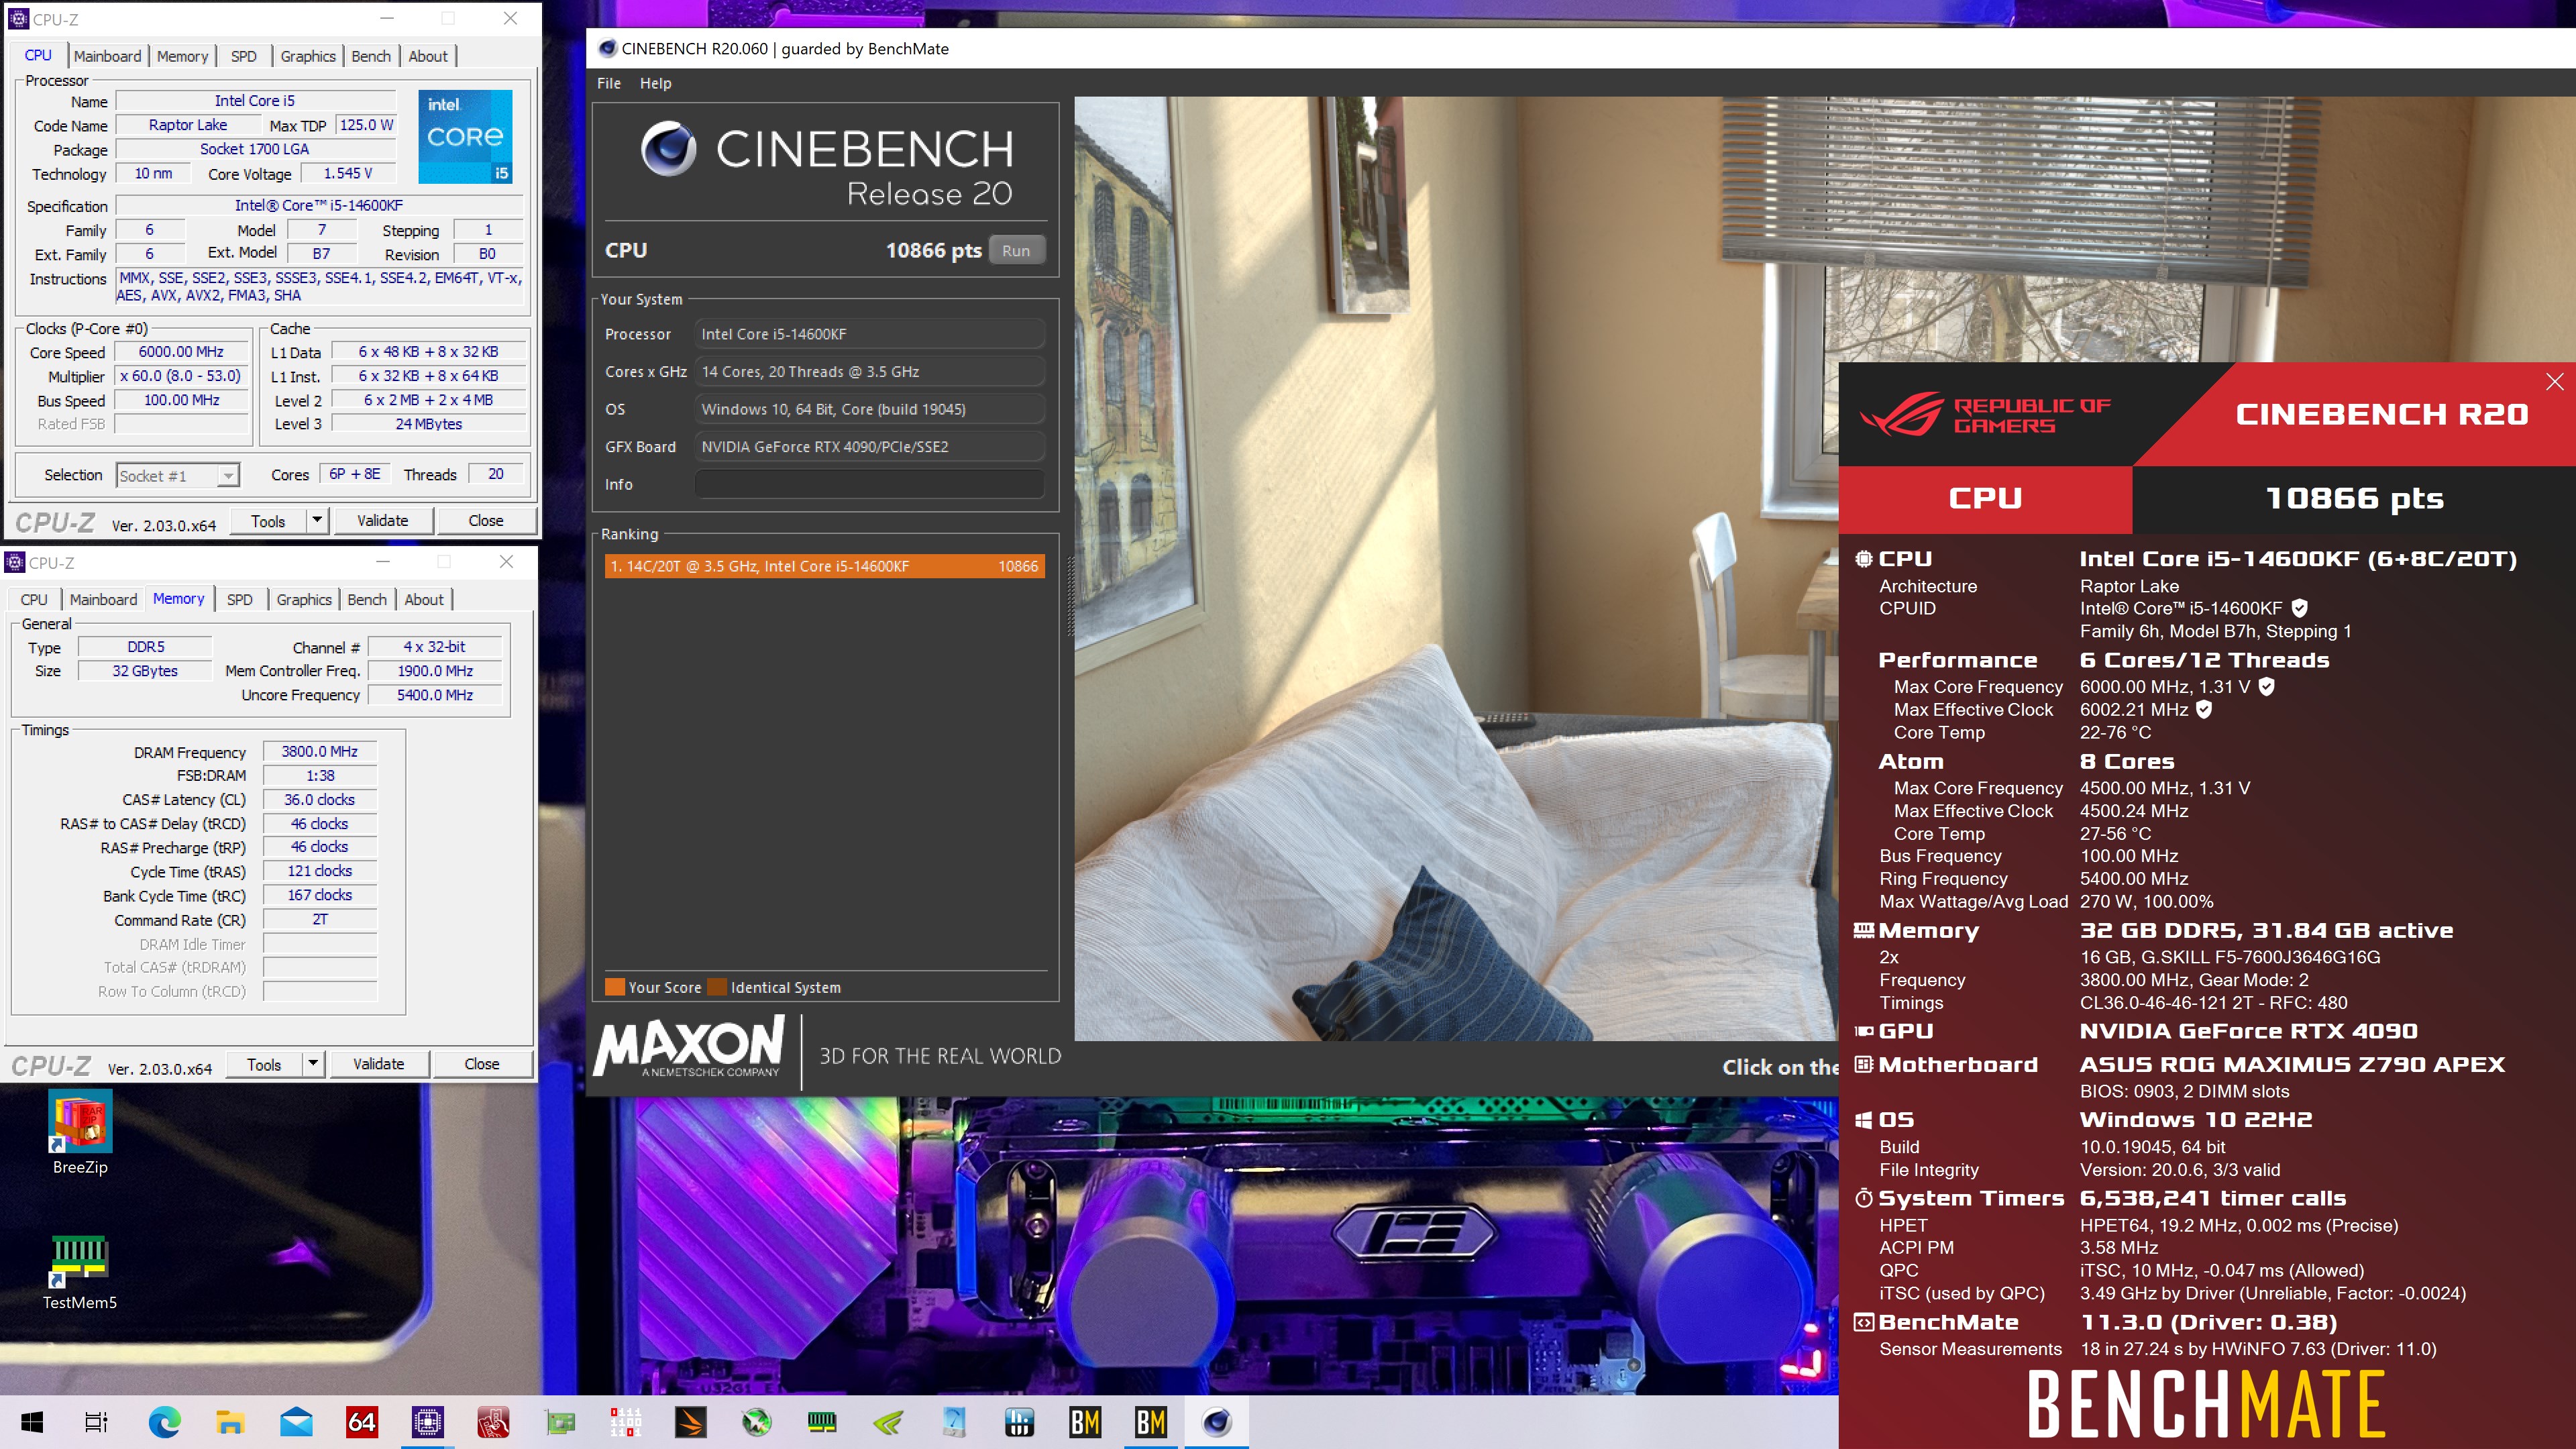
Task: Select the i5-14600KF ranking entry scoring 10866
Action: (x=825, y=566)
